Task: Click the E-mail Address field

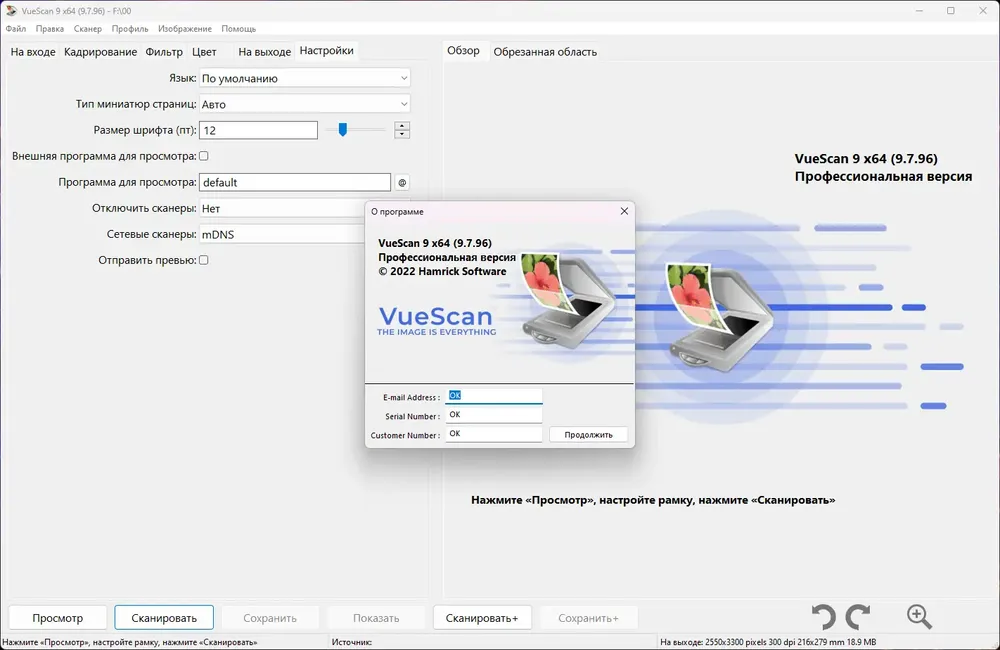Action: pos(494,396)
